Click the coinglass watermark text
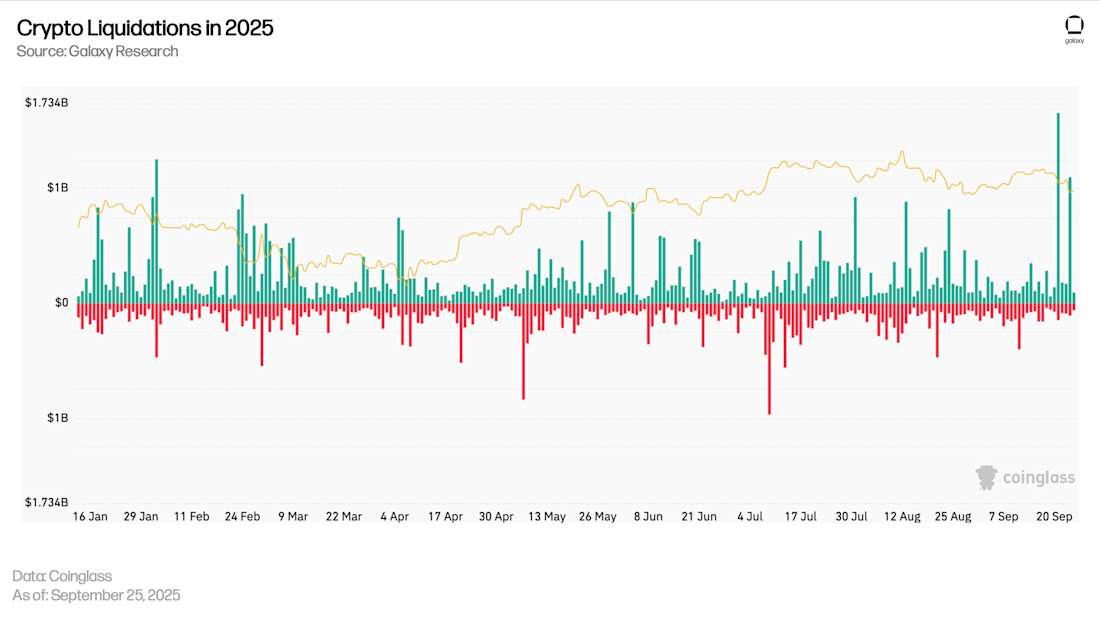 click(1038, 478)
